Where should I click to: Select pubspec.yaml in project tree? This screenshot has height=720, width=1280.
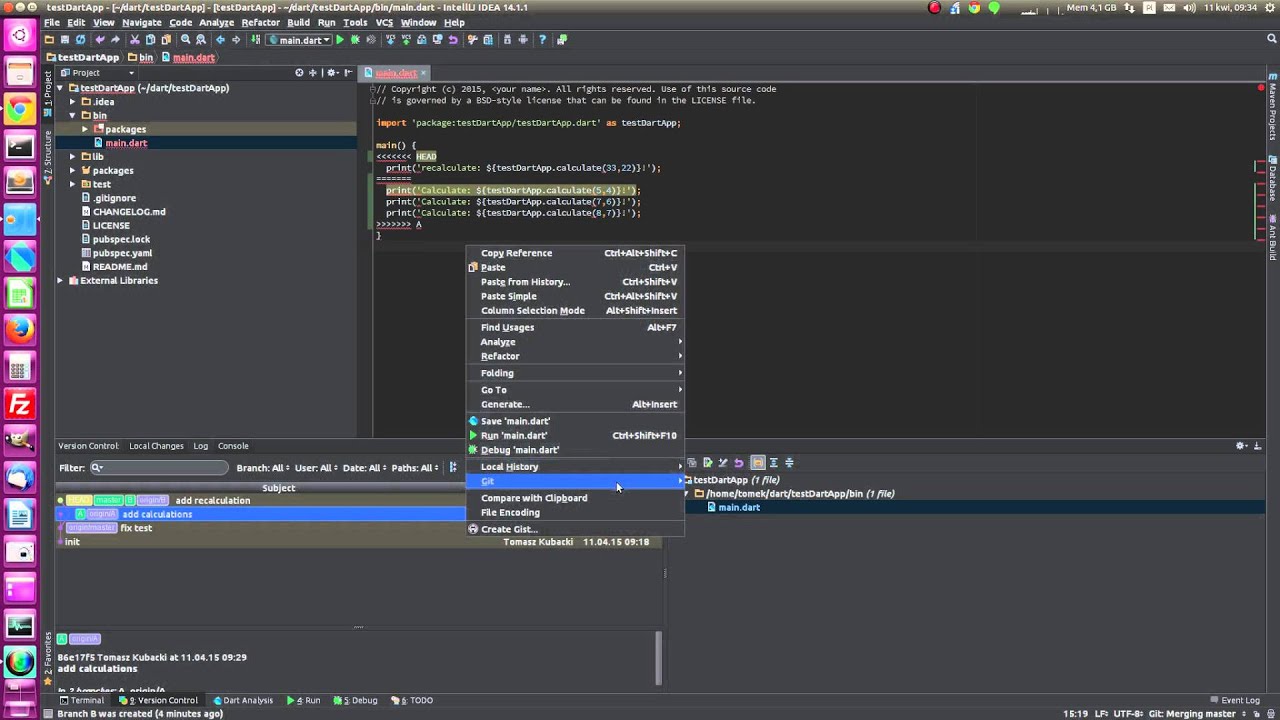click(x=122, y=253)
